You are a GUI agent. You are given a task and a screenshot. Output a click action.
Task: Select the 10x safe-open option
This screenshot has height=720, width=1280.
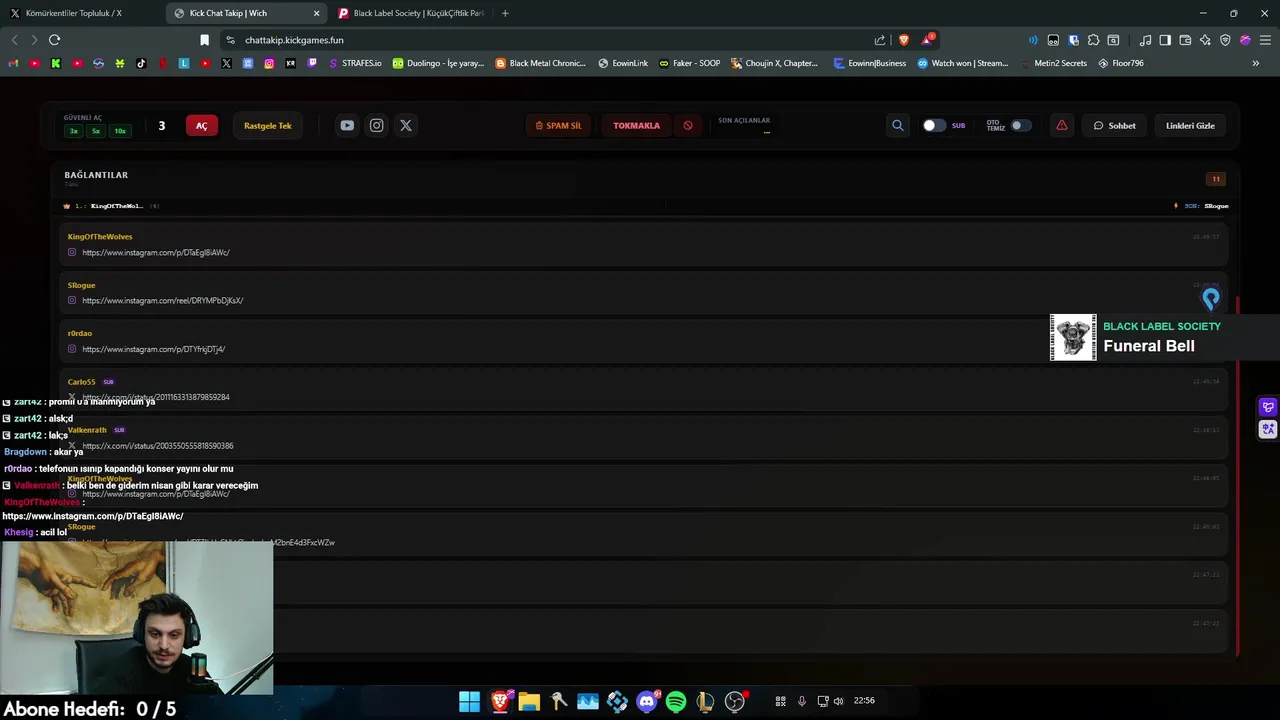click(x=120, y=131)
